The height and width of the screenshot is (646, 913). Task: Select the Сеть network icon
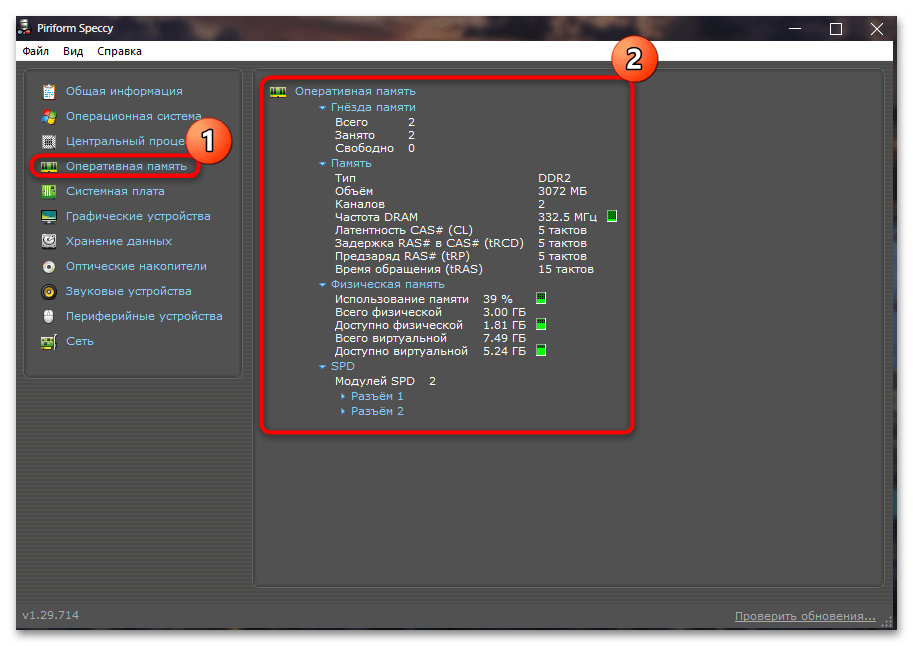(48, 341)
